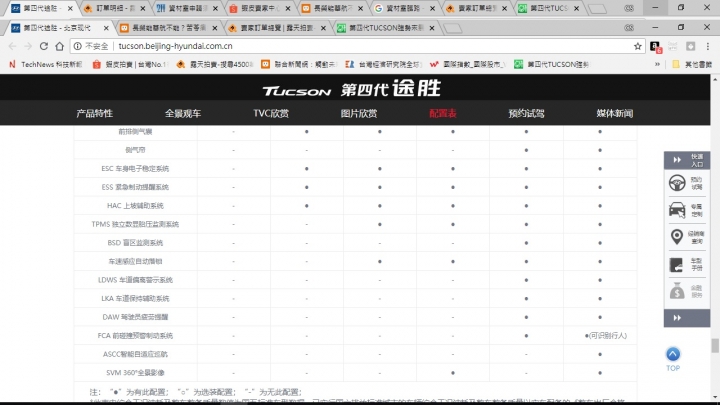
Task: Switch to the 賣家訂單總覽 露天拍賣 tab
Action: (x=276, y=28)
